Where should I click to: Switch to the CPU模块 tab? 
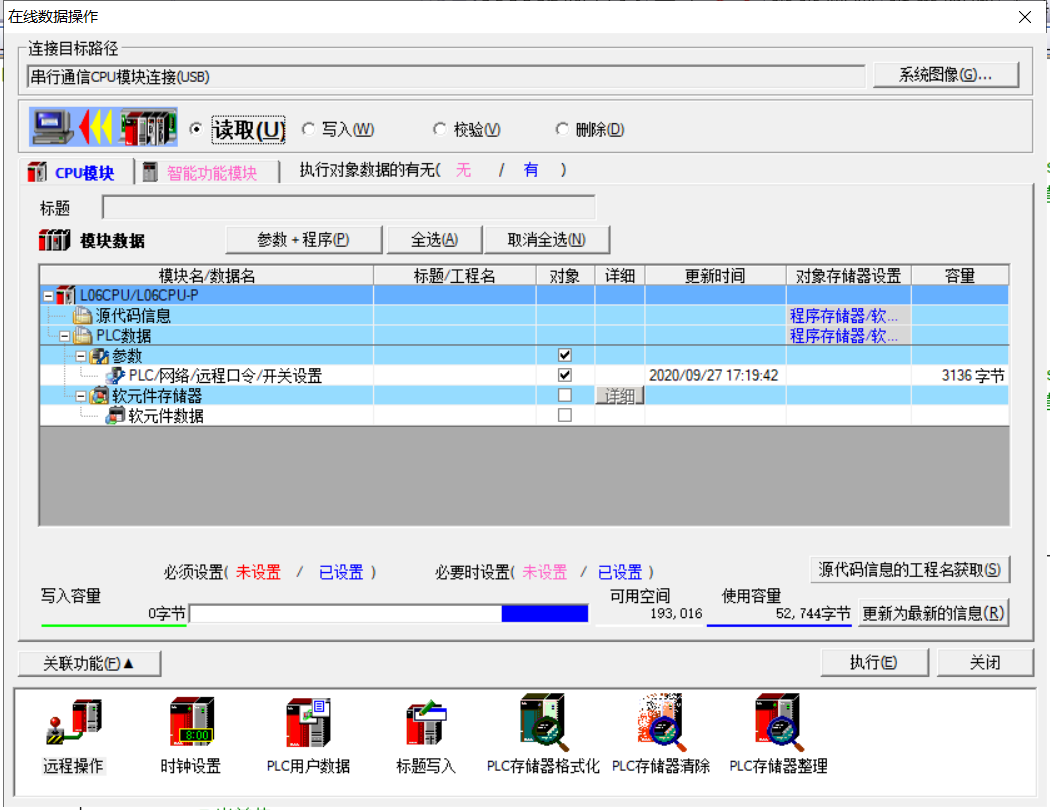[x=75, y=172]
